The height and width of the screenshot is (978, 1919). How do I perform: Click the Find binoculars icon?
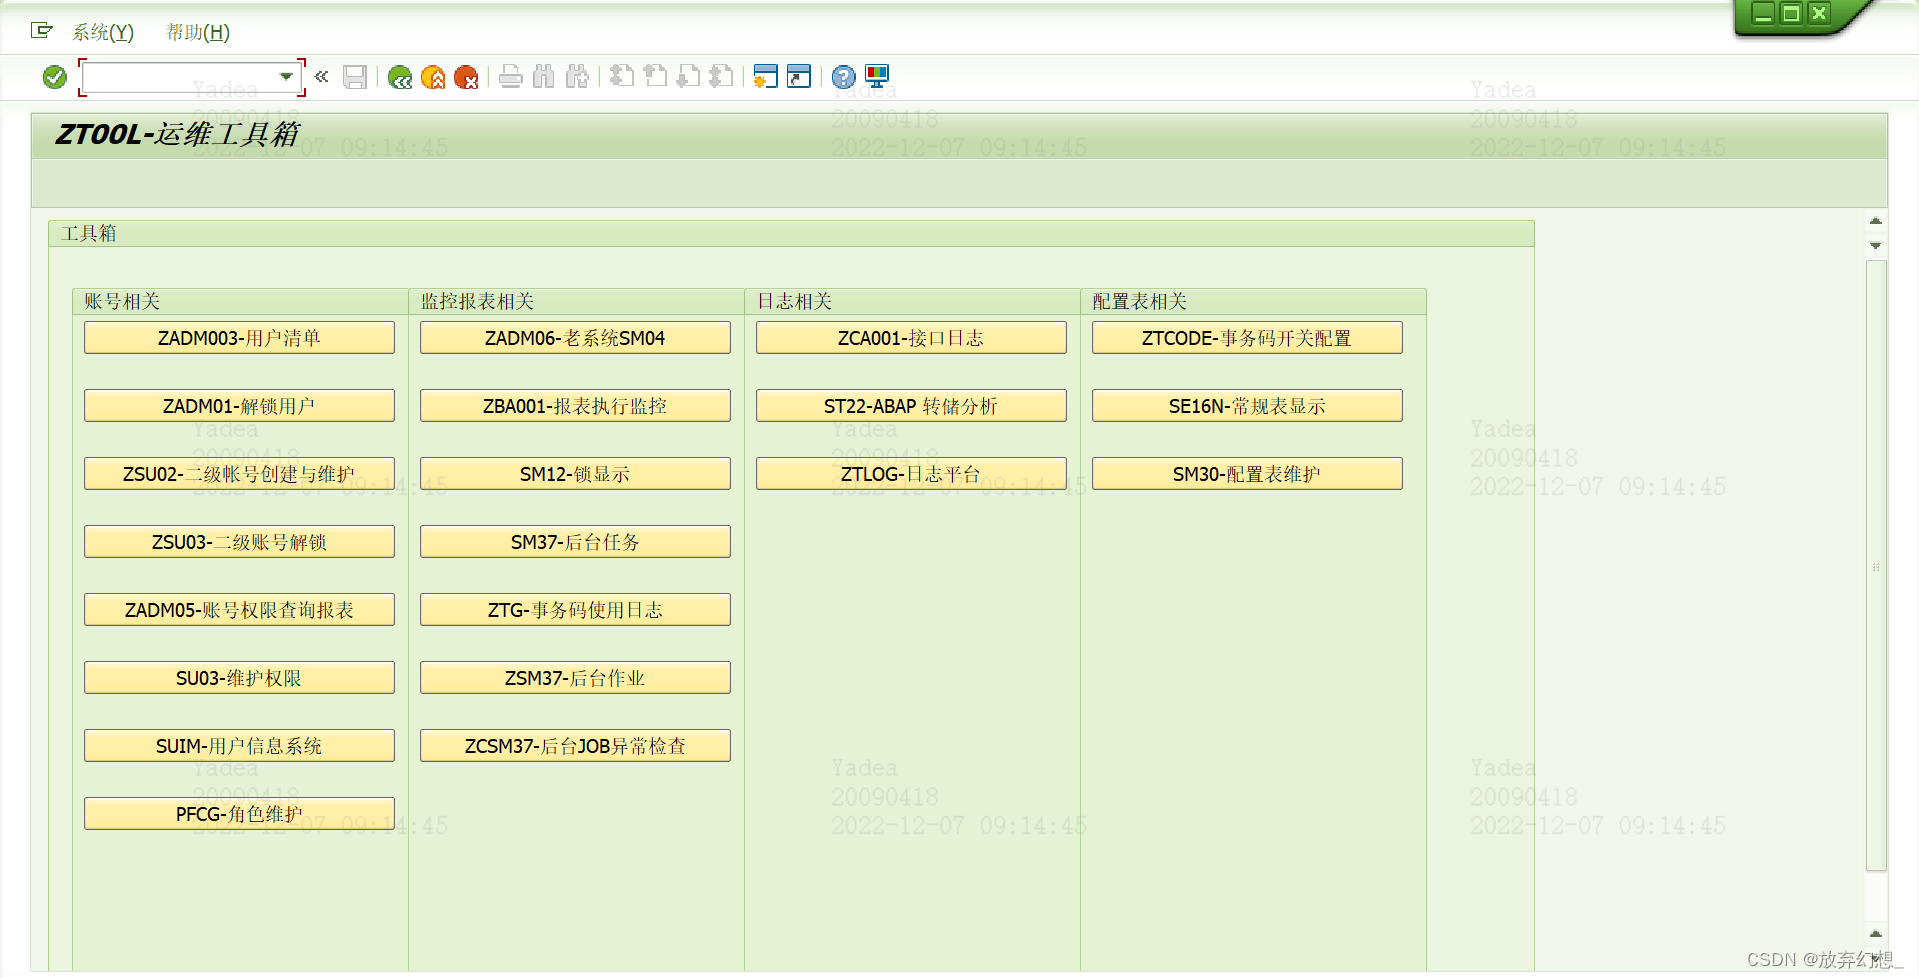544,76
